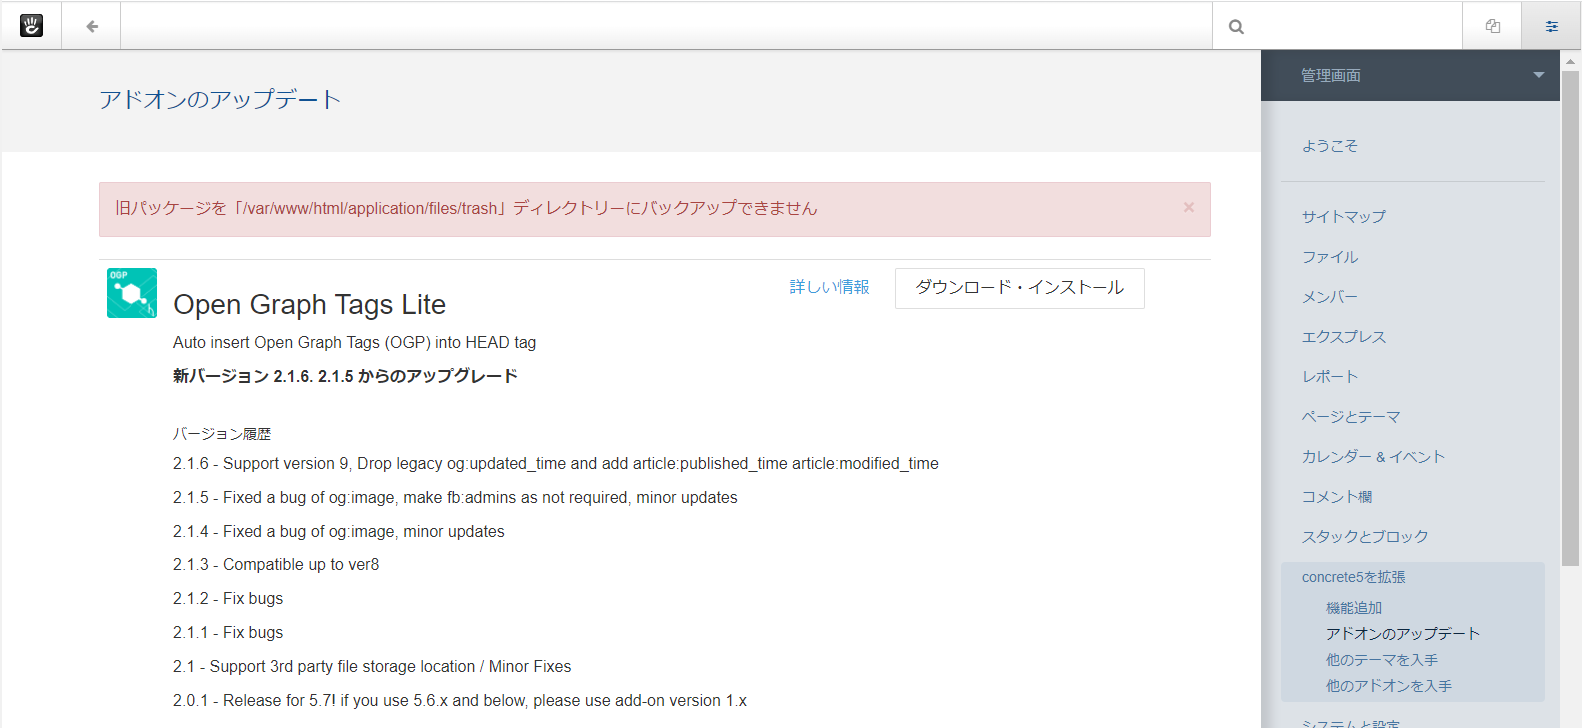Open 他のアドオンを入手 submenu item
The image size is (1582, 728).
pyautogui.click(x=1388, y=686)
